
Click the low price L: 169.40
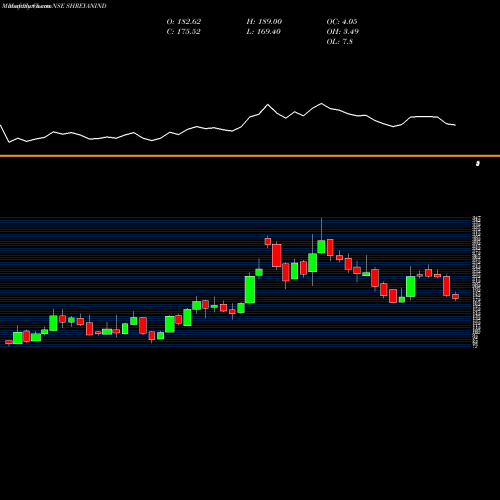click(264, 31)
